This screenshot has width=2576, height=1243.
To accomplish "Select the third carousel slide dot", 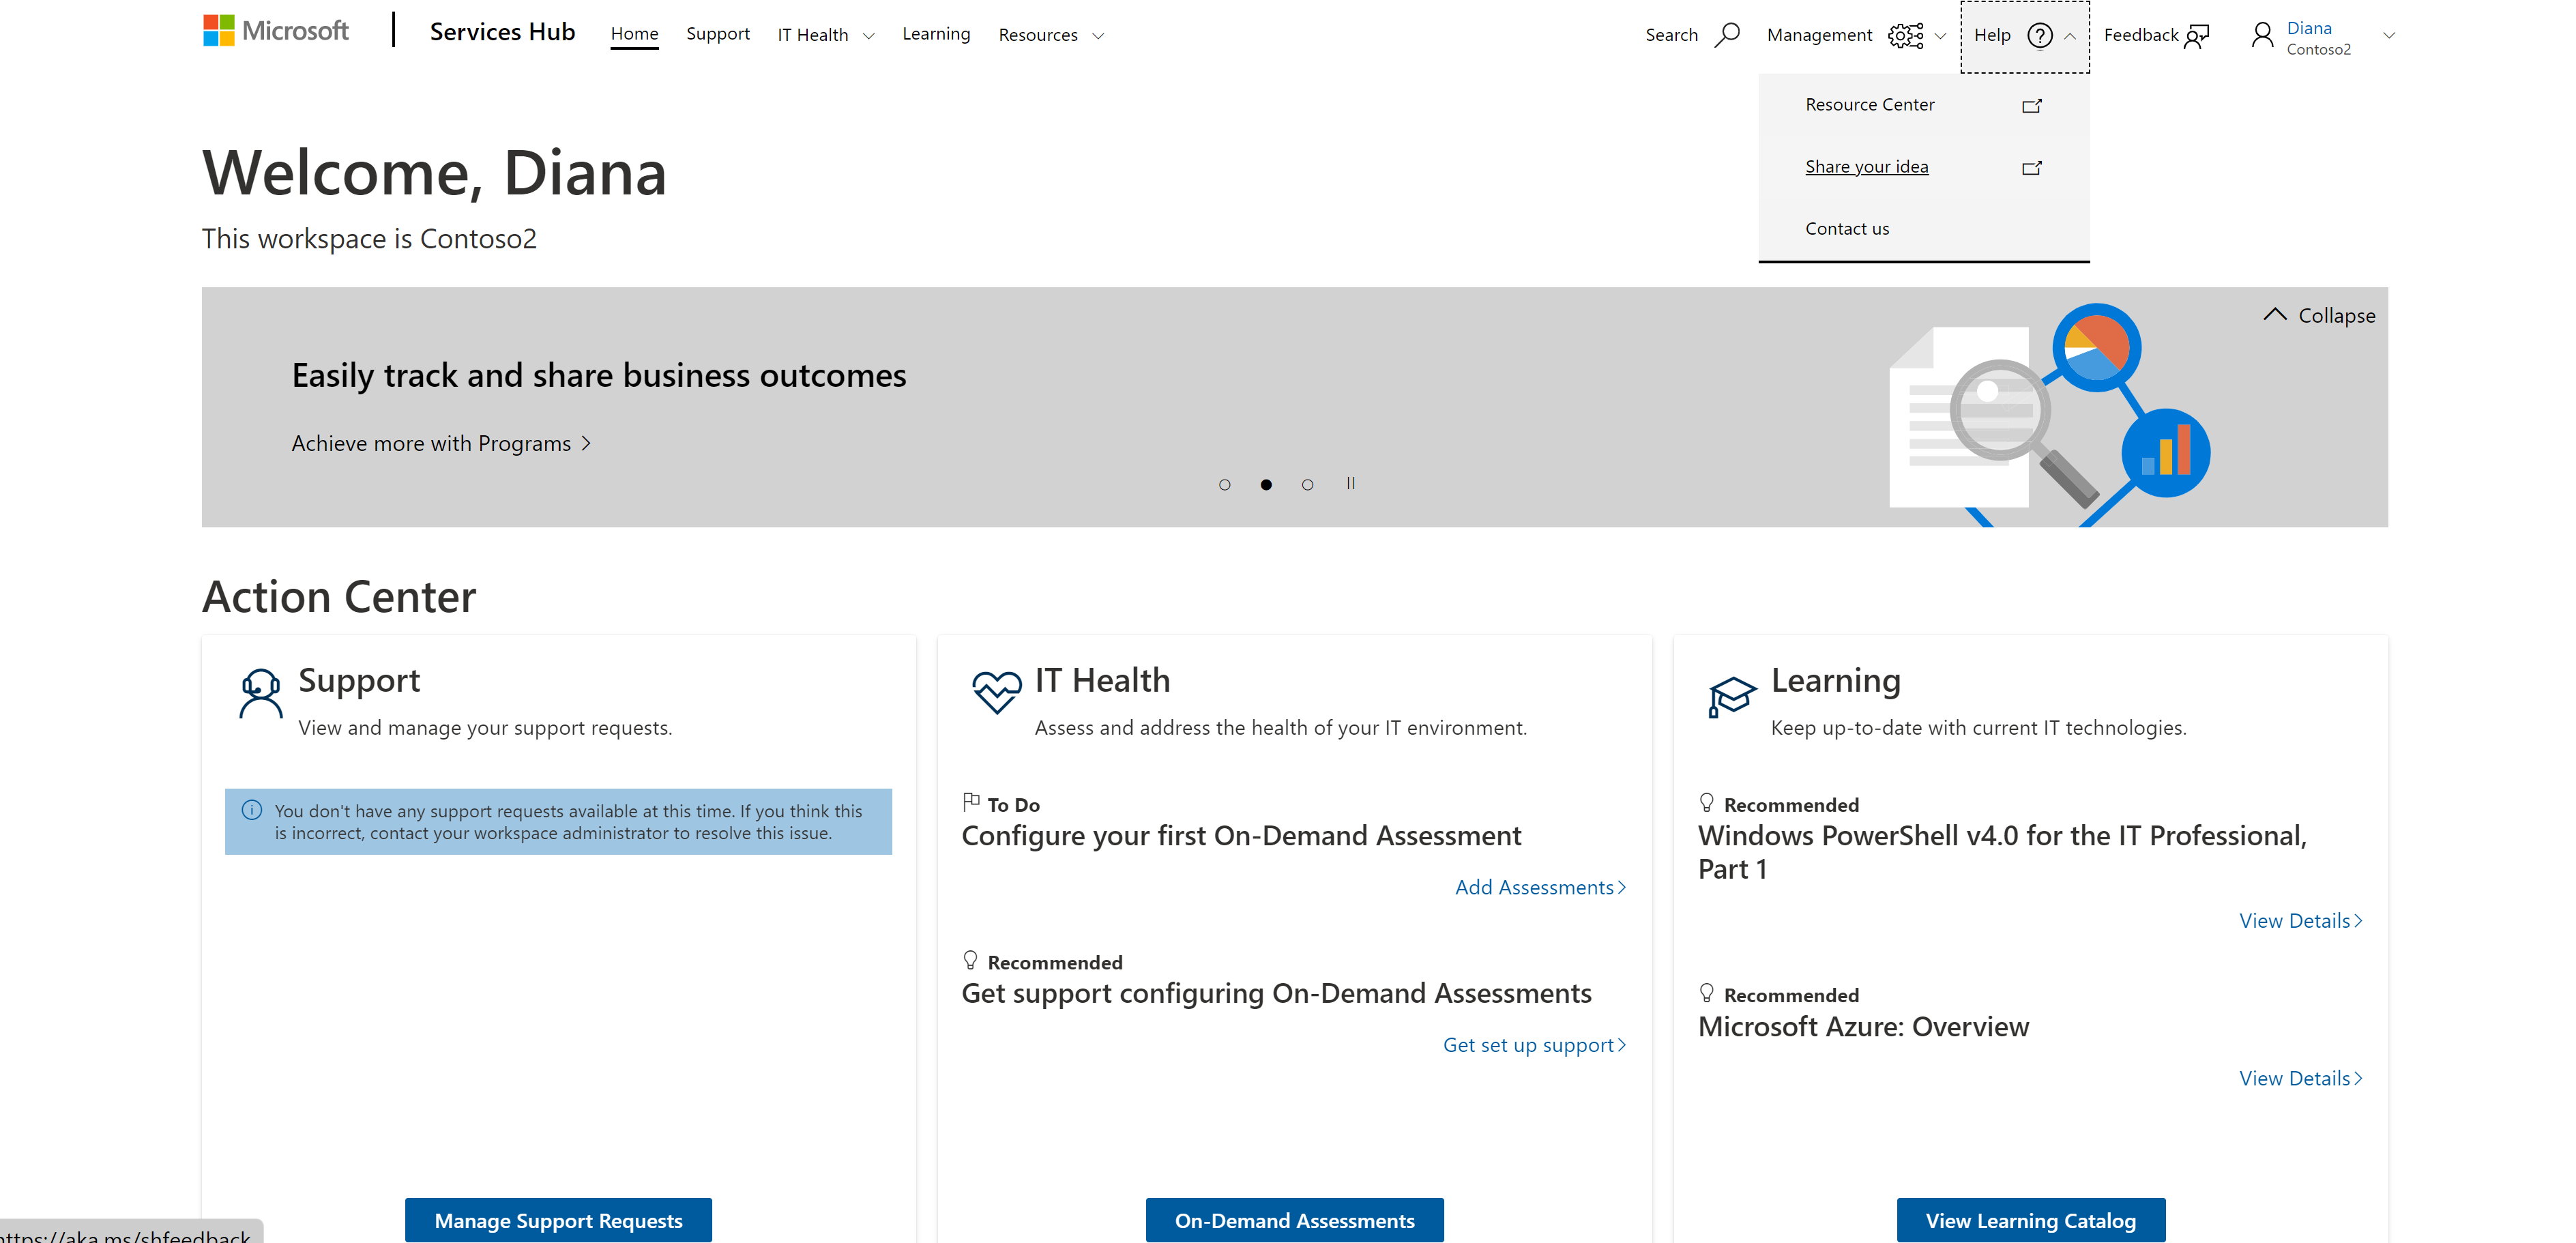I will coord(1307,484).
